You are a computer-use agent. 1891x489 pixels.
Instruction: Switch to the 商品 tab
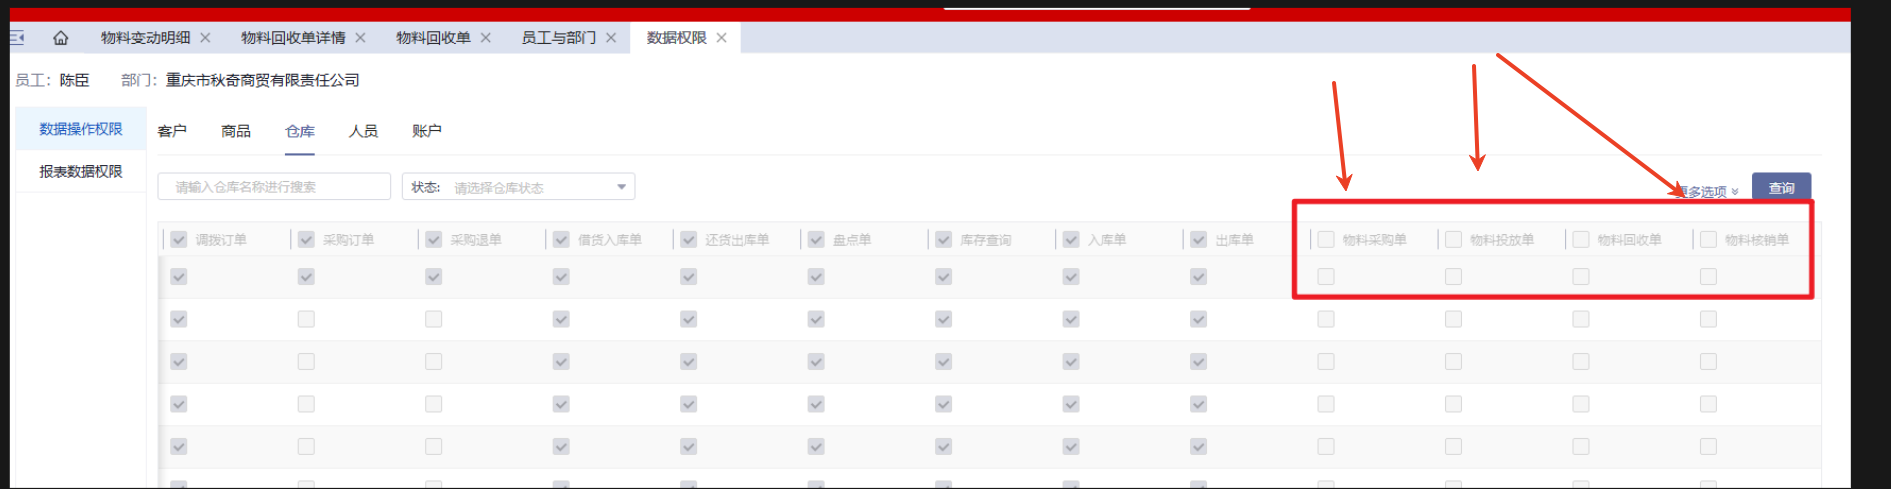[x=236, y=131]
